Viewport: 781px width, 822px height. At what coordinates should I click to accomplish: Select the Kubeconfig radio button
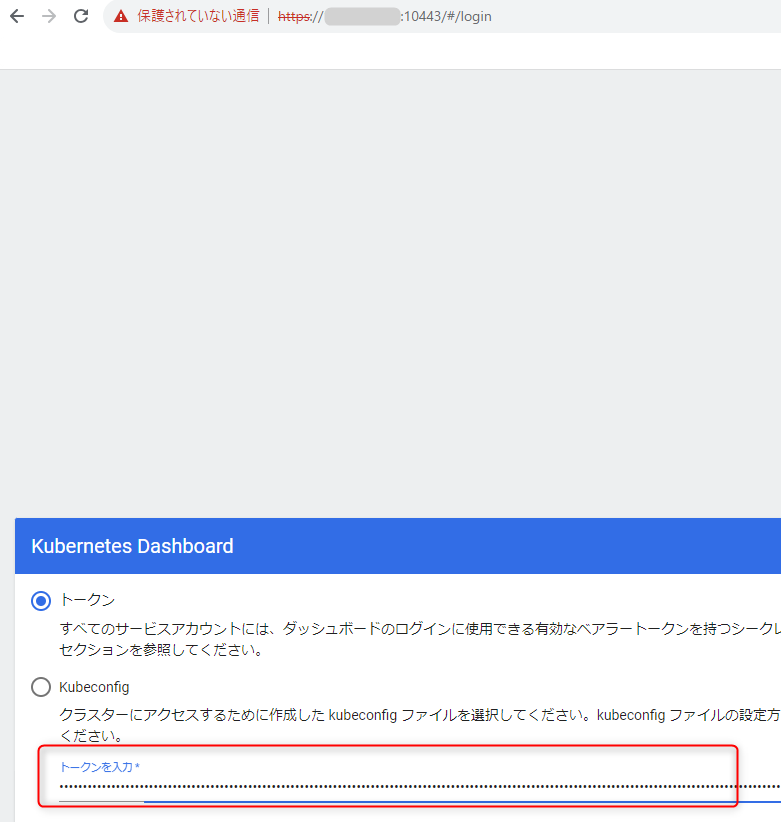tap(41, 687)
